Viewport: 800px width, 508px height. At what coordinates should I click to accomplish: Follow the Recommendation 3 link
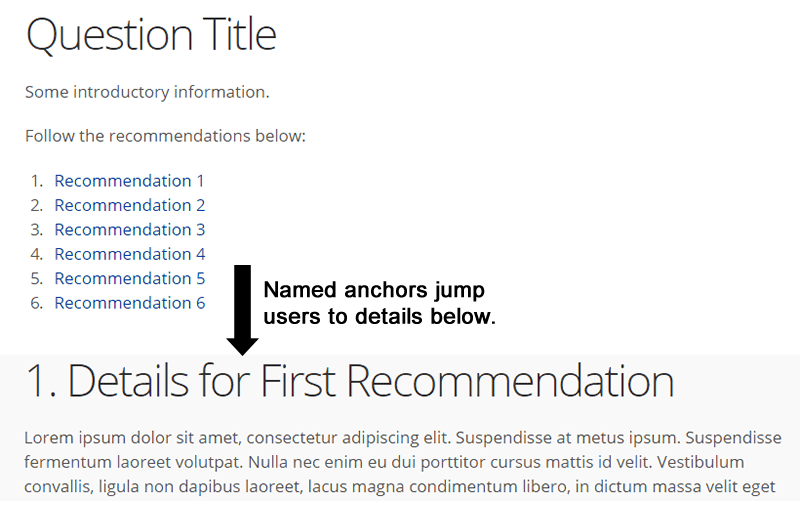click(x=130, y=230)
